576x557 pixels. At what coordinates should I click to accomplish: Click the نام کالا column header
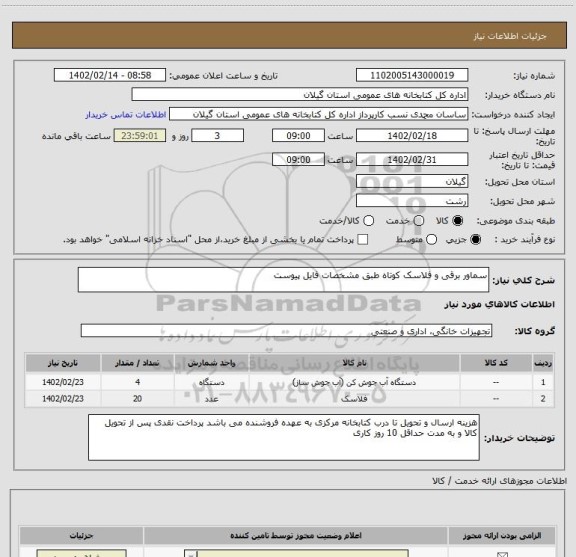point(354,363)
